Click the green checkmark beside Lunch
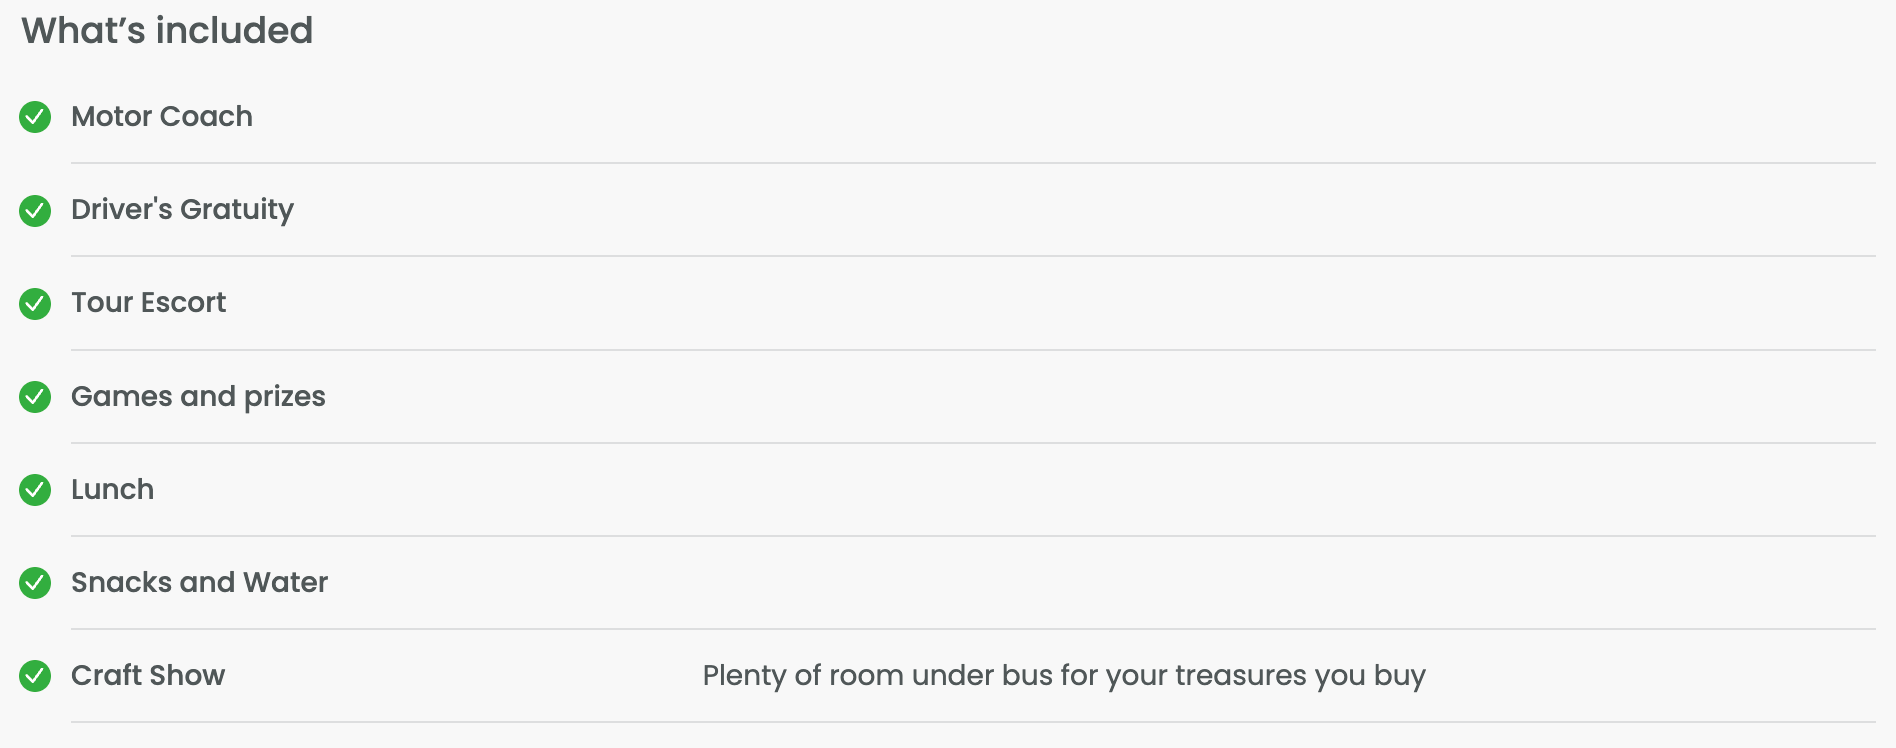This screenshot has width=1896, height=748. (35, 490)
